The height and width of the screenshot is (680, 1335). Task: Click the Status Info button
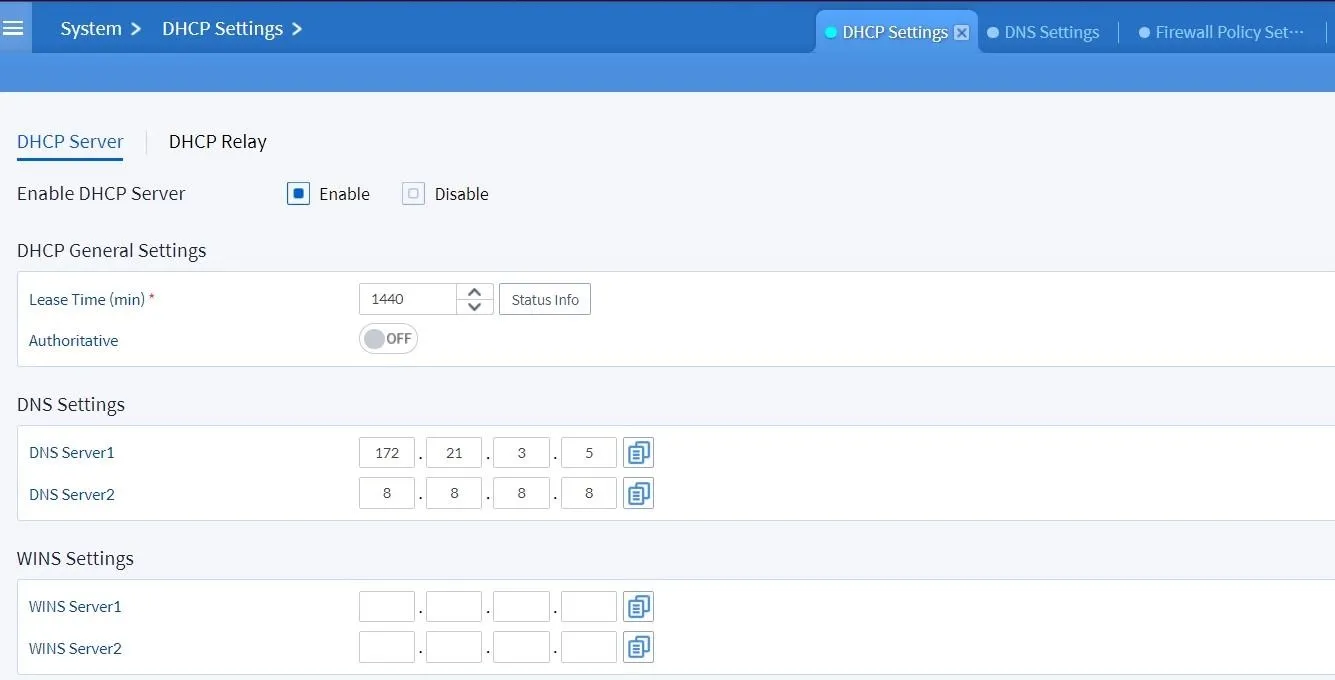pos(544,298)
